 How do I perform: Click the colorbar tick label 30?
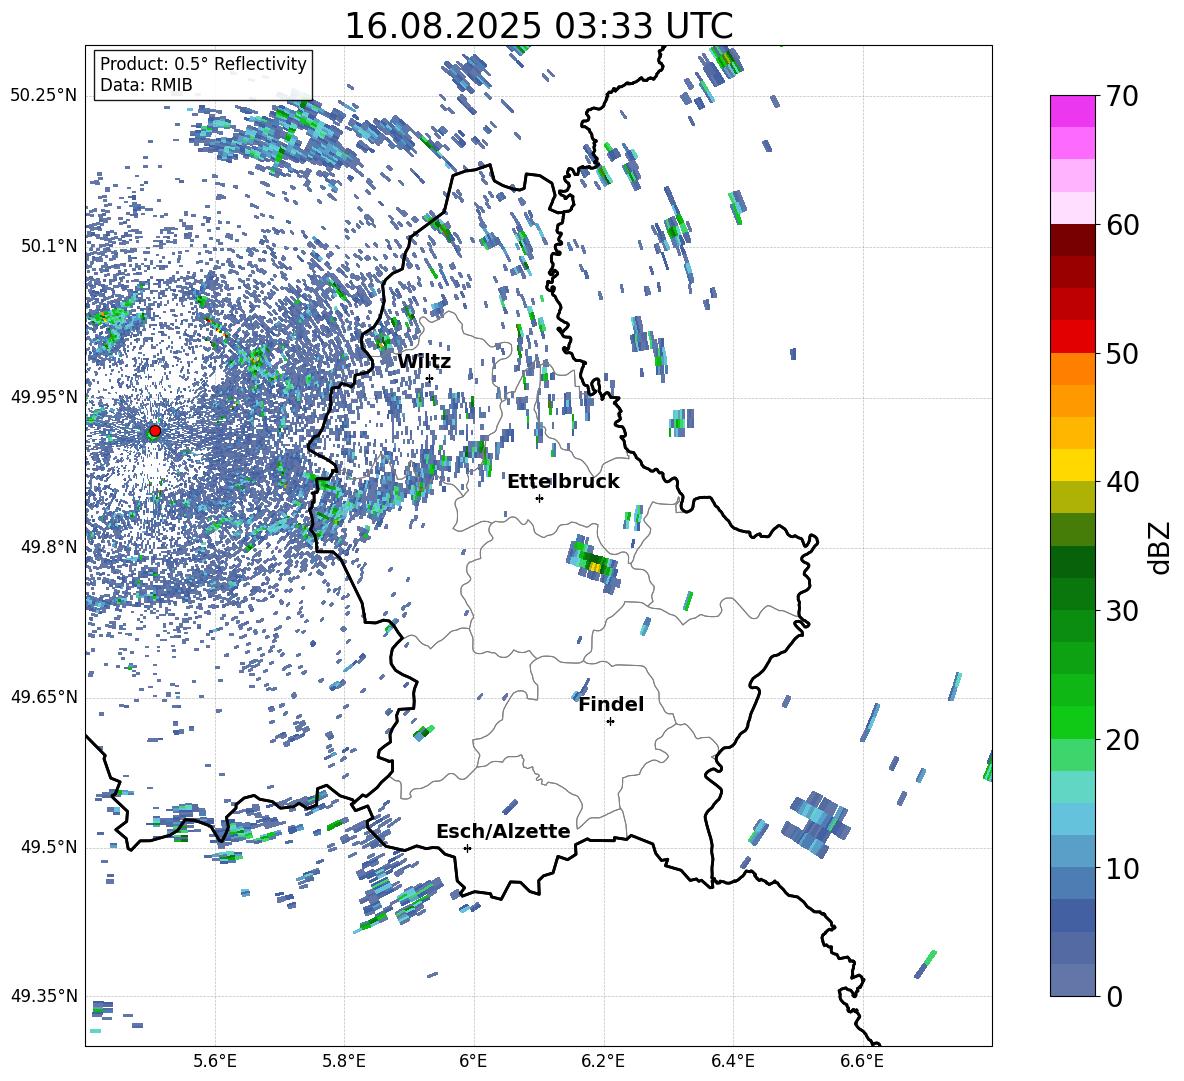click(x=1121, y=611)
